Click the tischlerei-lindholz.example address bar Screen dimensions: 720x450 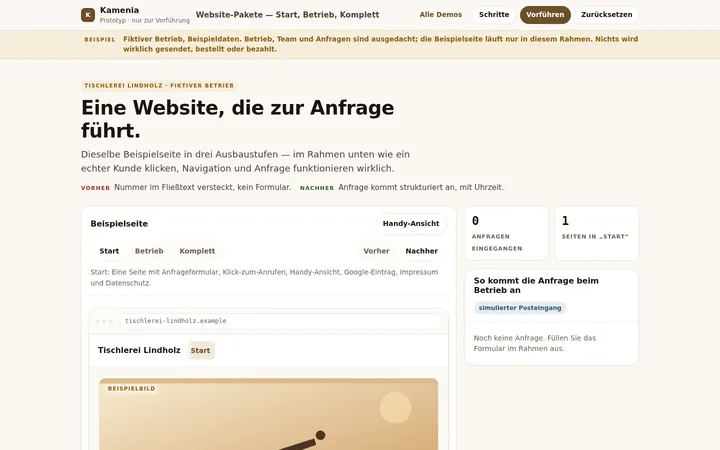(x=280, y=321)
